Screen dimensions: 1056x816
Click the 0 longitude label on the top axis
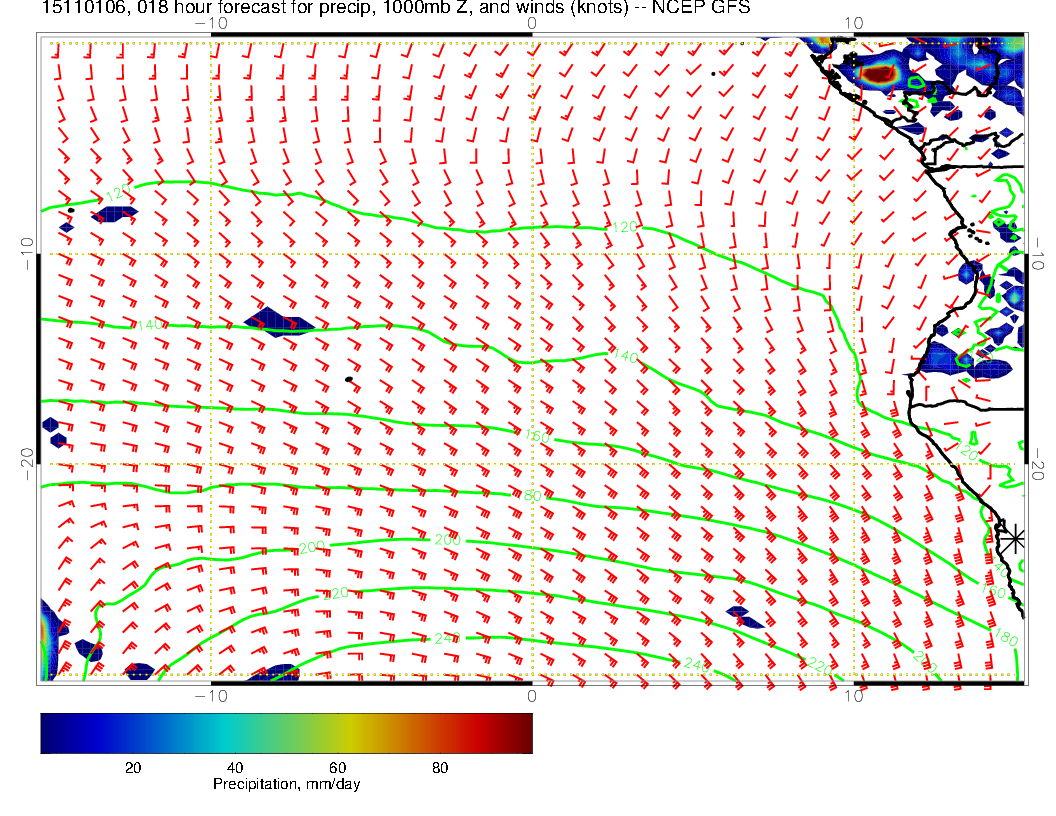pos(531,22)
